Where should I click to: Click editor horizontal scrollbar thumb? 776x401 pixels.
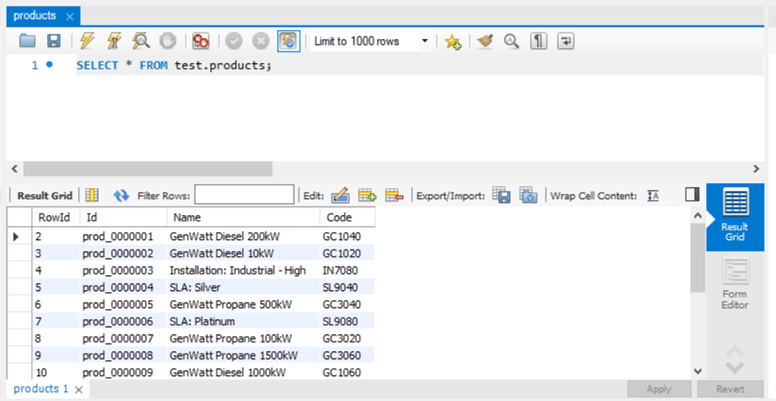point(147,169)
